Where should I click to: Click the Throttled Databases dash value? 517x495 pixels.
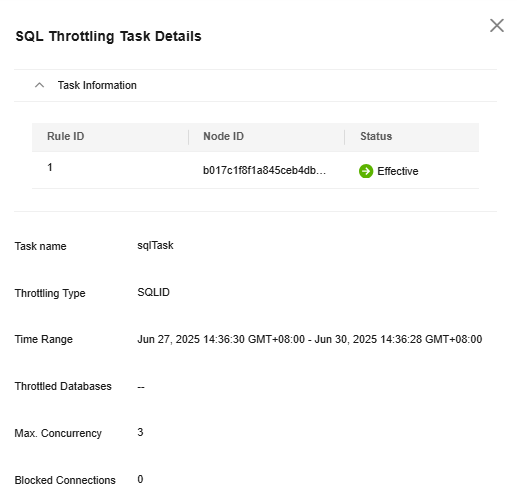click(x=141, y=387)
